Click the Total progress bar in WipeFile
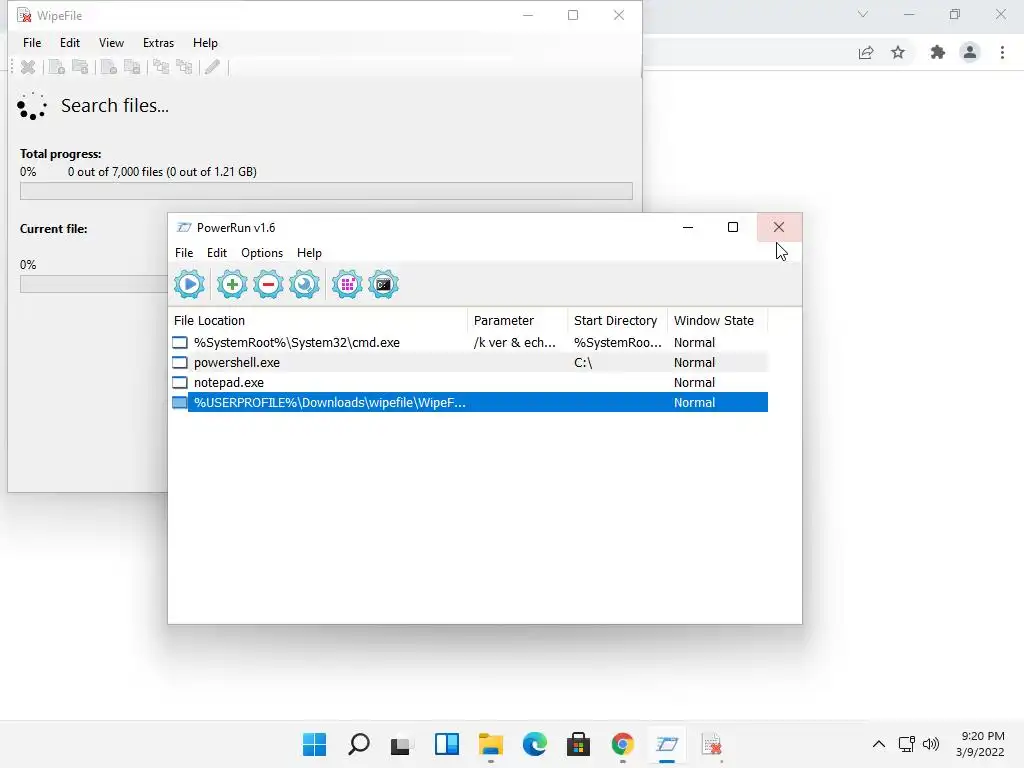 tap(326, 191)
